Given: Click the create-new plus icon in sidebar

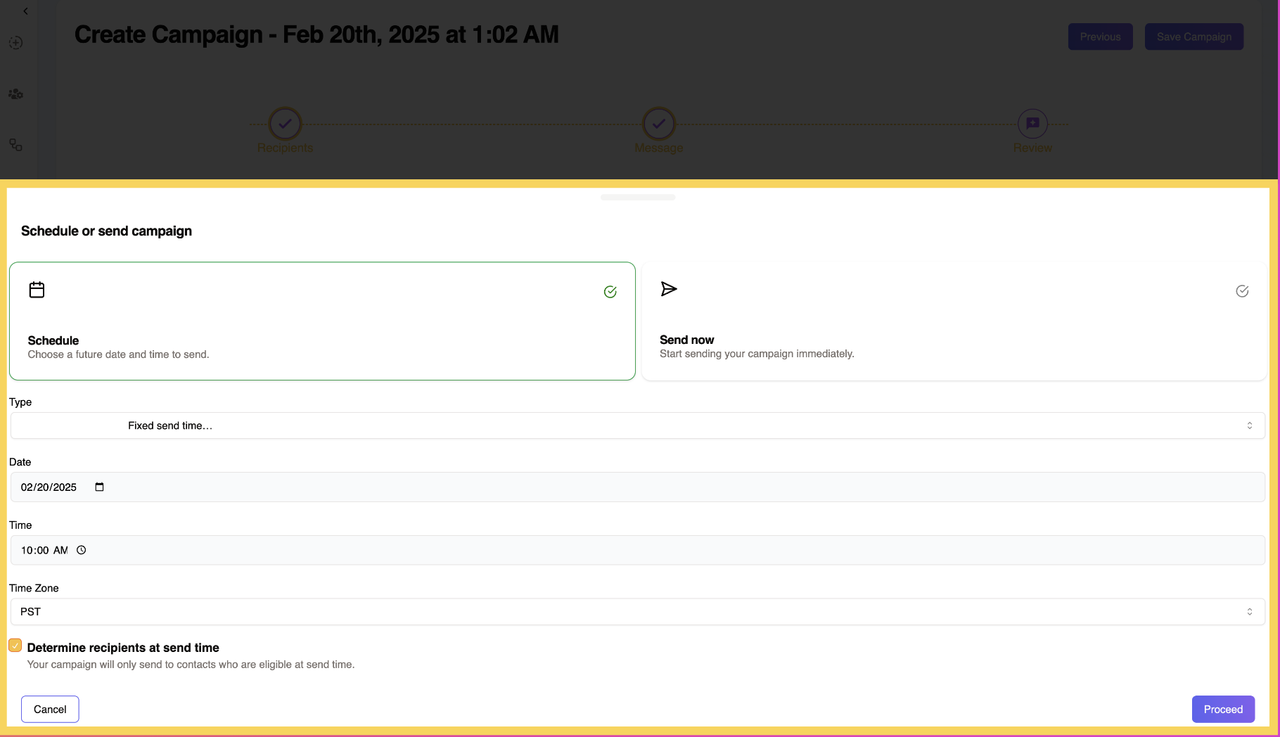Looking at the screenshot, I should [x=15, y=43].
